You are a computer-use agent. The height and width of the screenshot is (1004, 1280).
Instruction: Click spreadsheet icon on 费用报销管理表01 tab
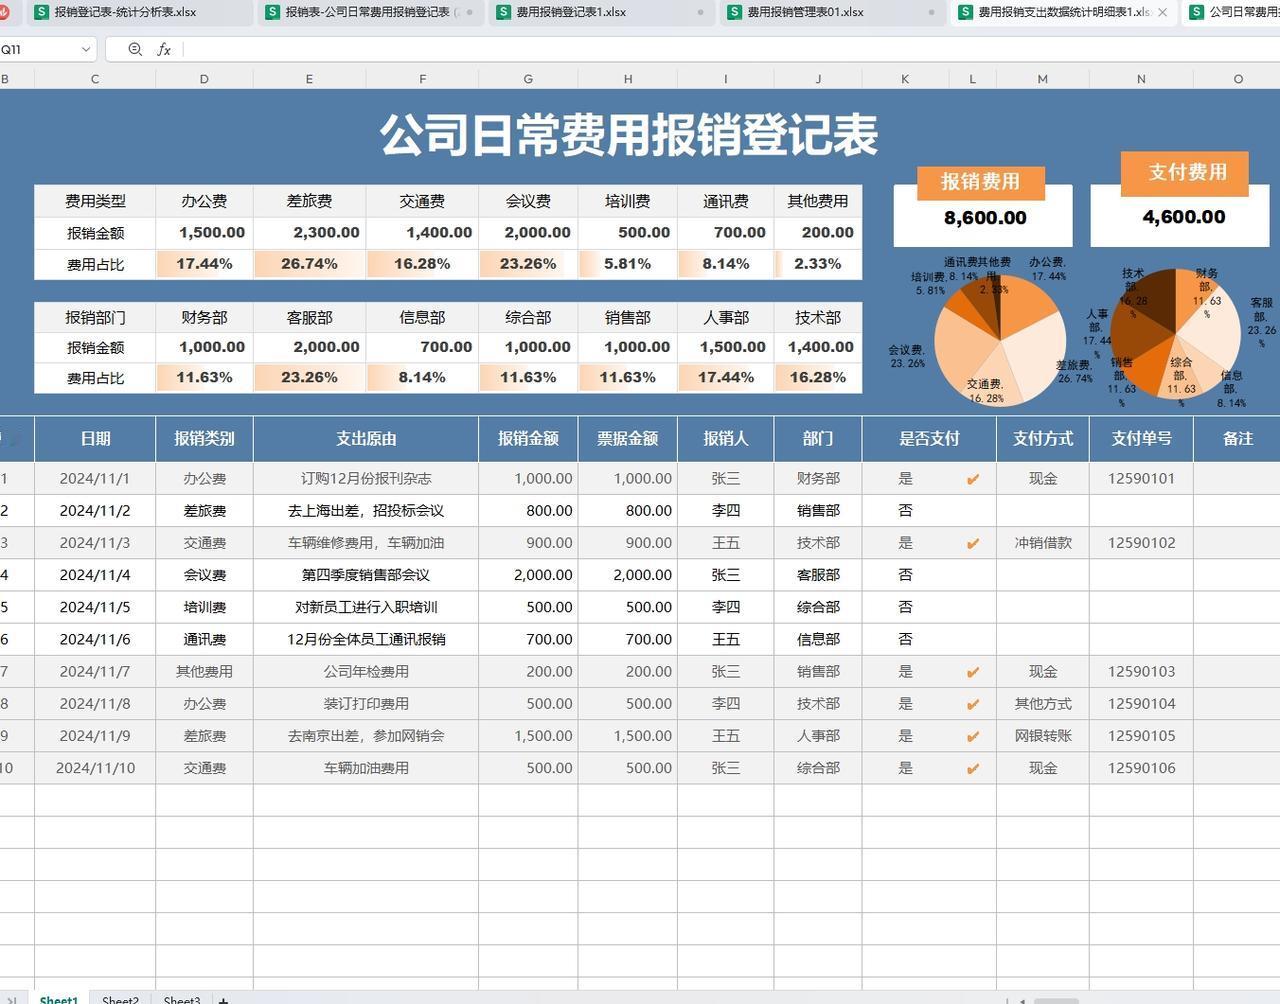tap(734, 12)
